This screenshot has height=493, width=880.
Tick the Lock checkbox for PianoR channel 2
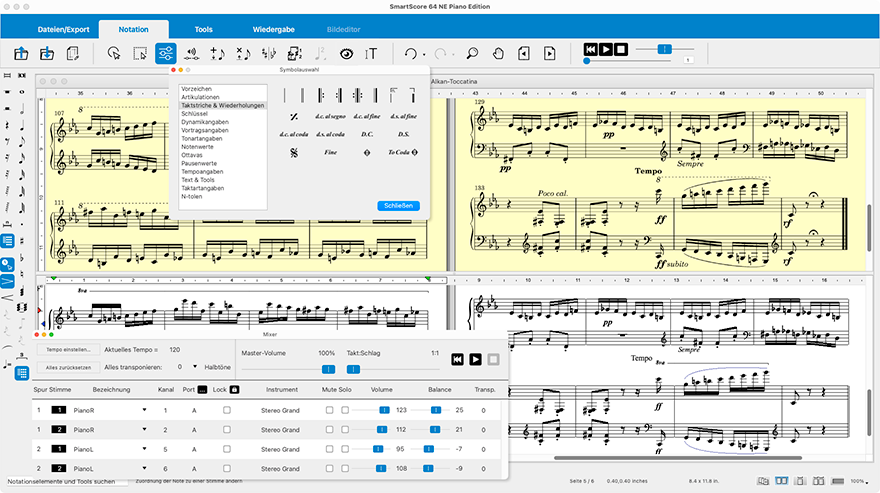point(227,430)
